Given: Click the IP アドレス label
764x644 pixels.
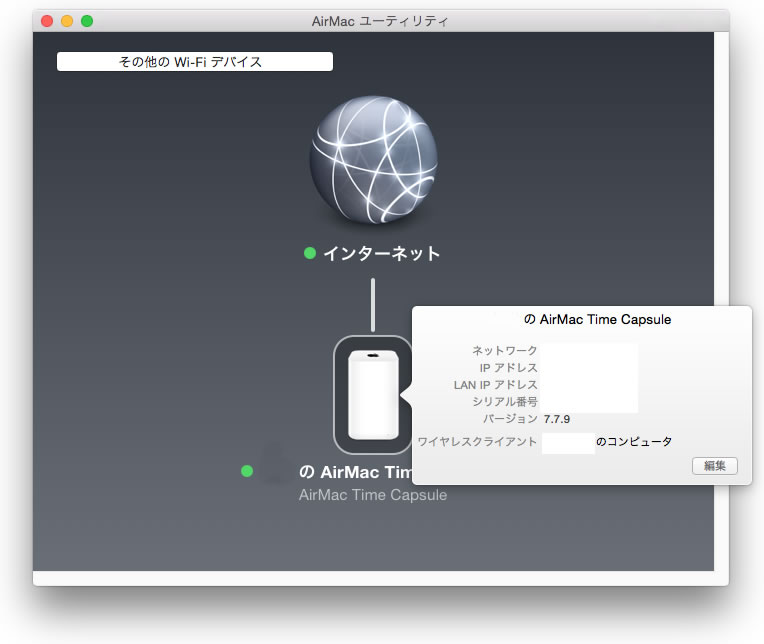Looking at the screenshot, I should 508,368.
